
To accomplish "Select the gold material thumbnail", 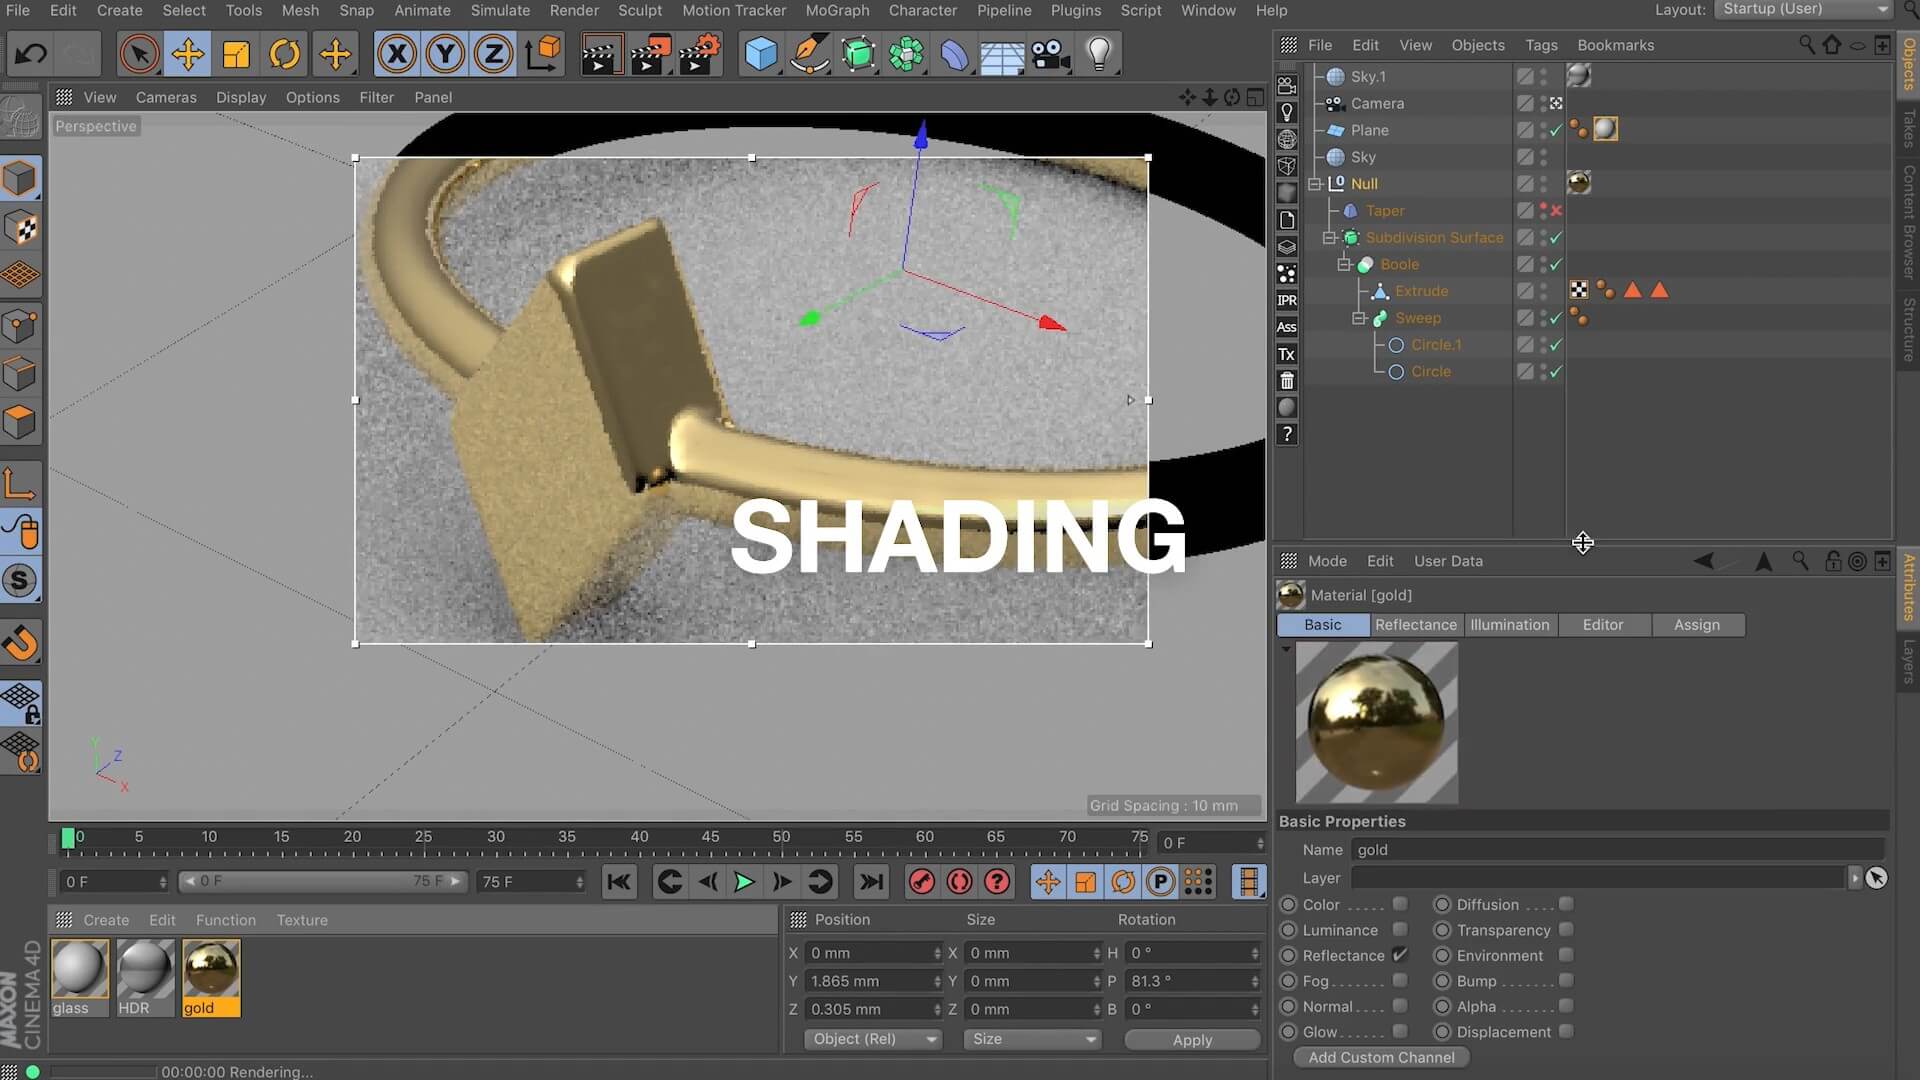I will click(211, 969).
